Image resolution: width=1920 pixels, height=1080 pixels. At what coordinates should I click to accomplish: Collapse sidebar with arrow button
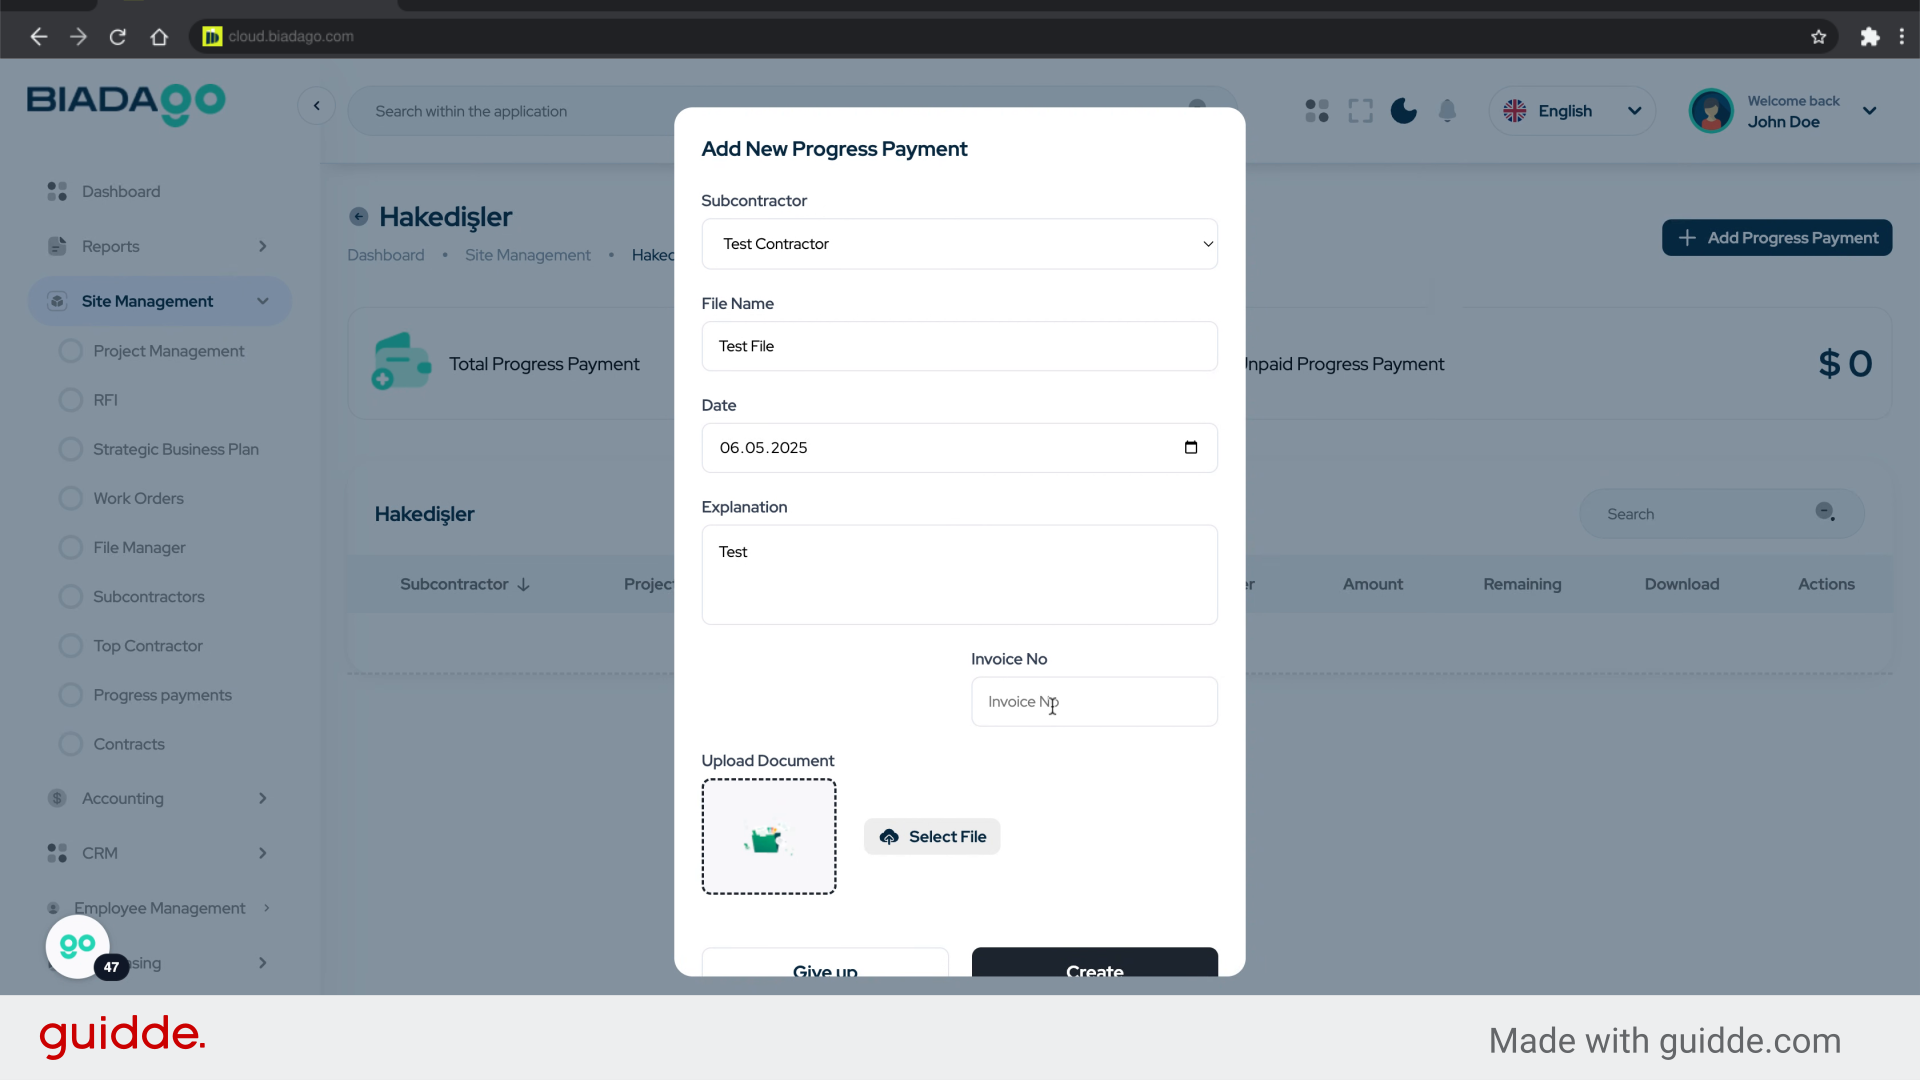tap(317, 106)
